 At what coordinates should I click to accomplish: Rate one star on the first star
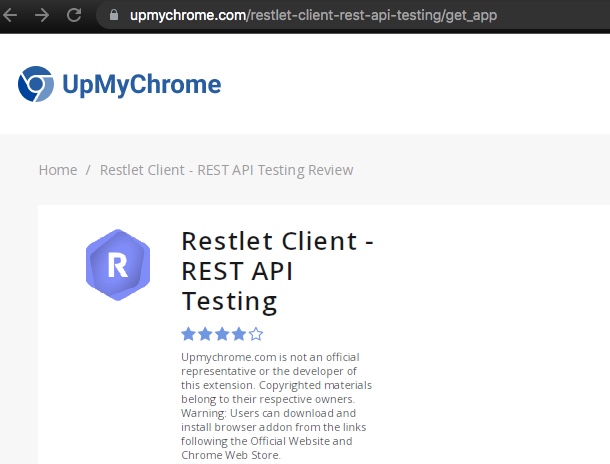(x=188, y=334)
